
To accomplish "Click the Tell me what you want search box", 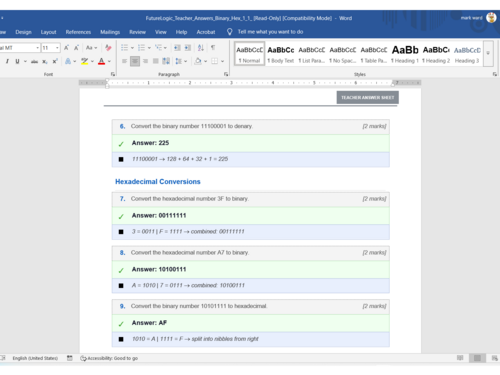I will click(x=265, y=32).
